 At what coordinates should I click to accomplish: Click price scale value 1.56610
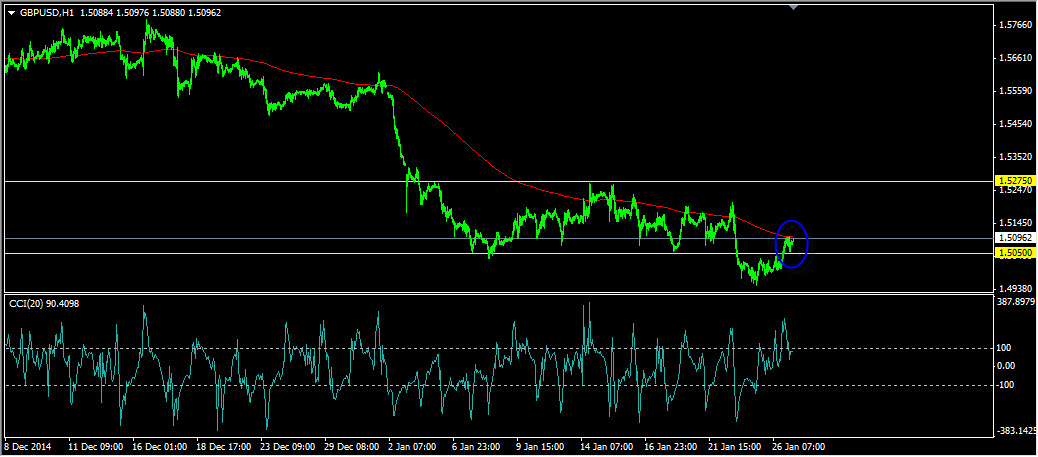[1016, 58]
